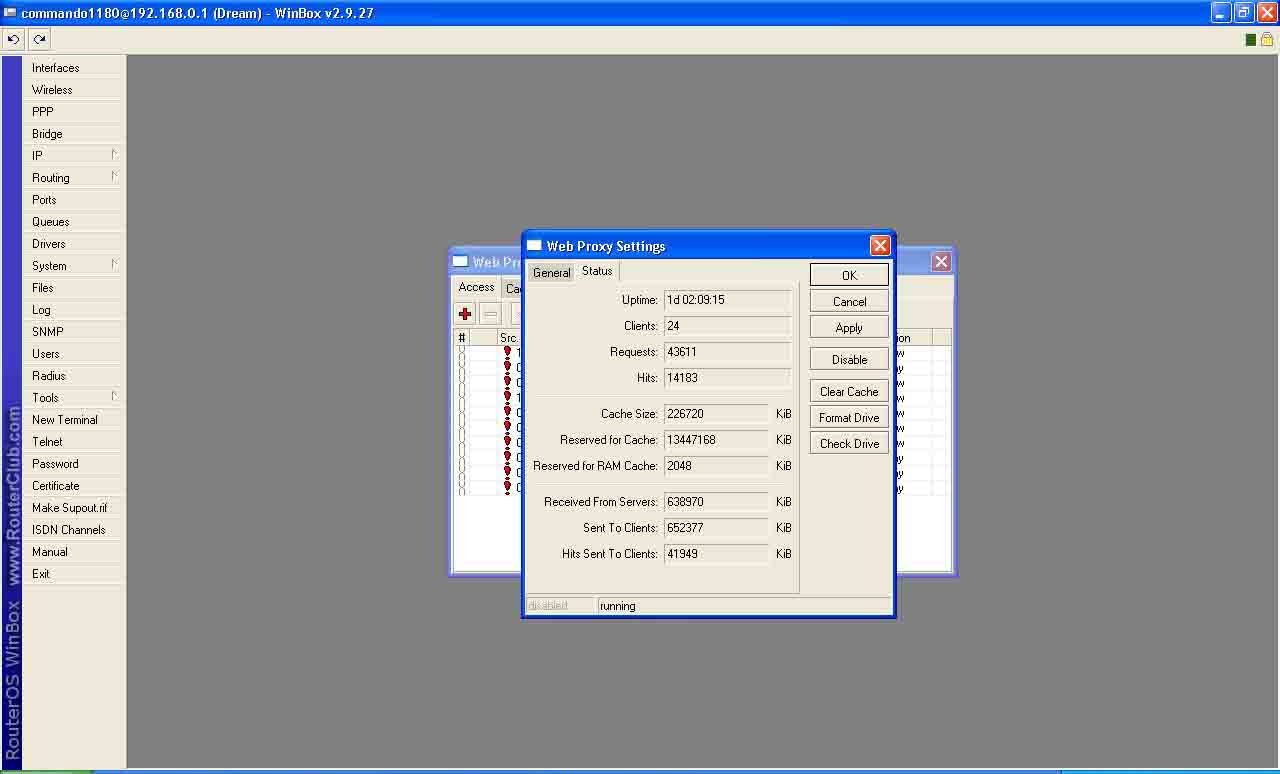Screen dimensions: 1280x774
Task: Open the Radius menu item
Action: [x=73, y=375]
